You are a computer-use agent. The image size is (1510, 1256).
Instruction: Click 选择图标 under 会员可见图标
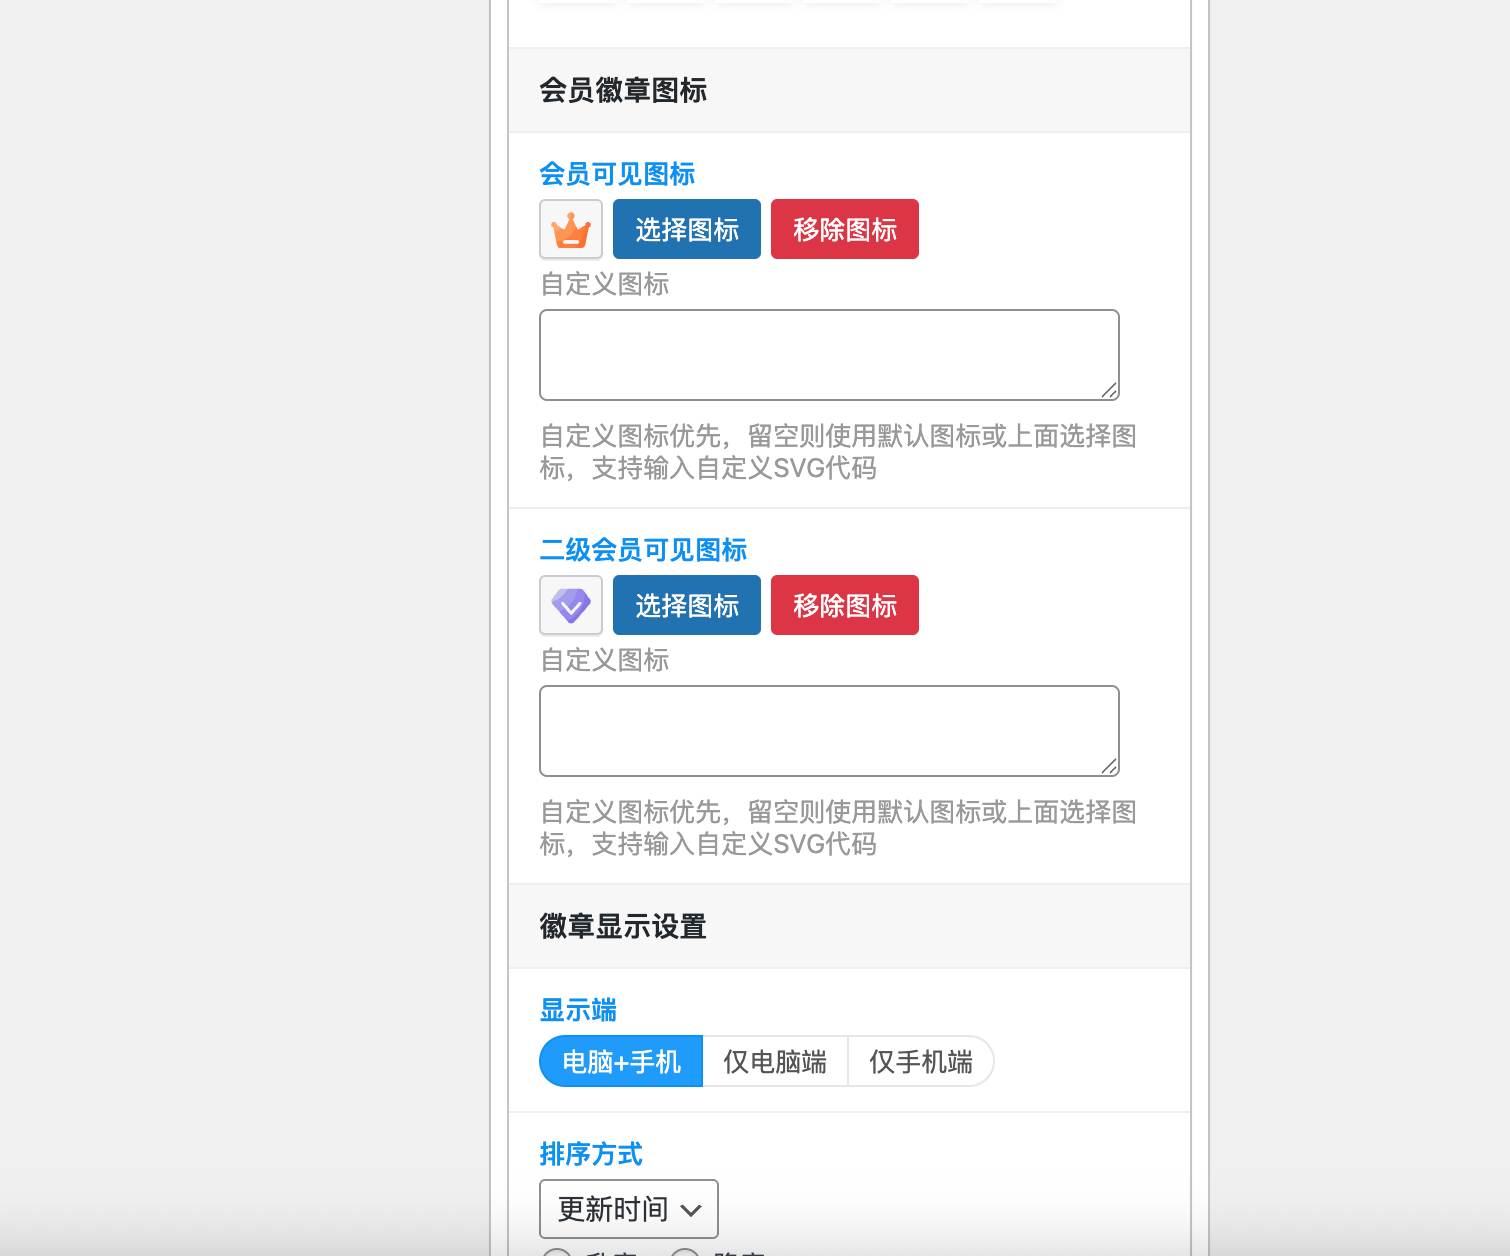point(686,229)
